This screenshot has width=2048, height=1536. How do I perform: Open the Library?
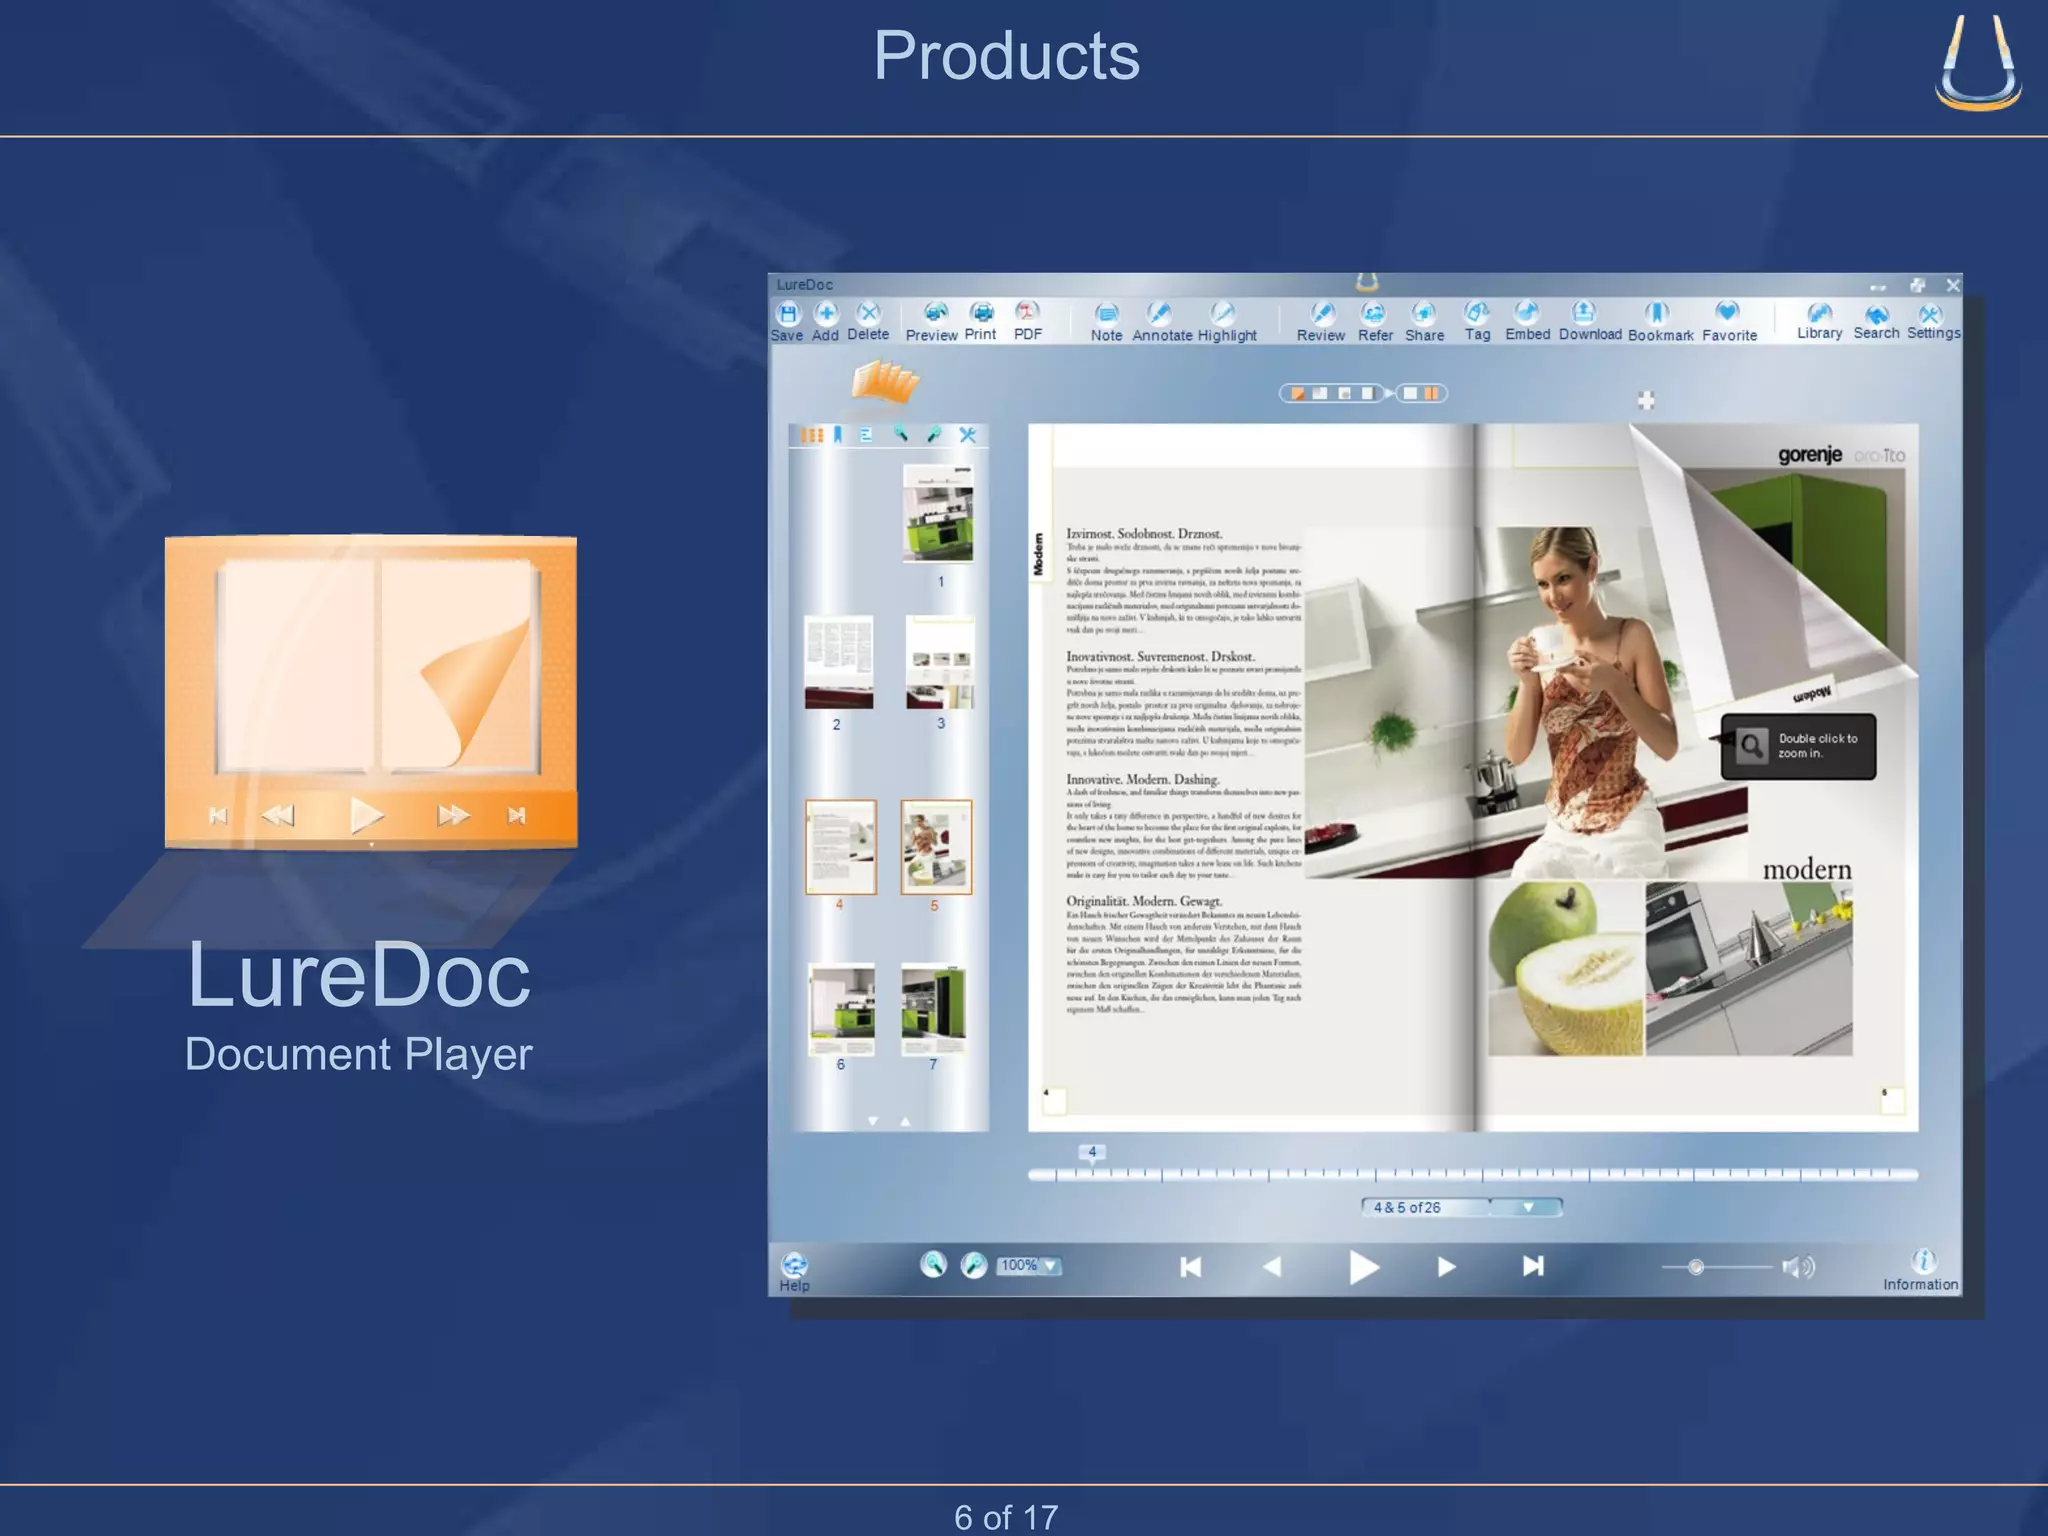(x=1820, y=313)
